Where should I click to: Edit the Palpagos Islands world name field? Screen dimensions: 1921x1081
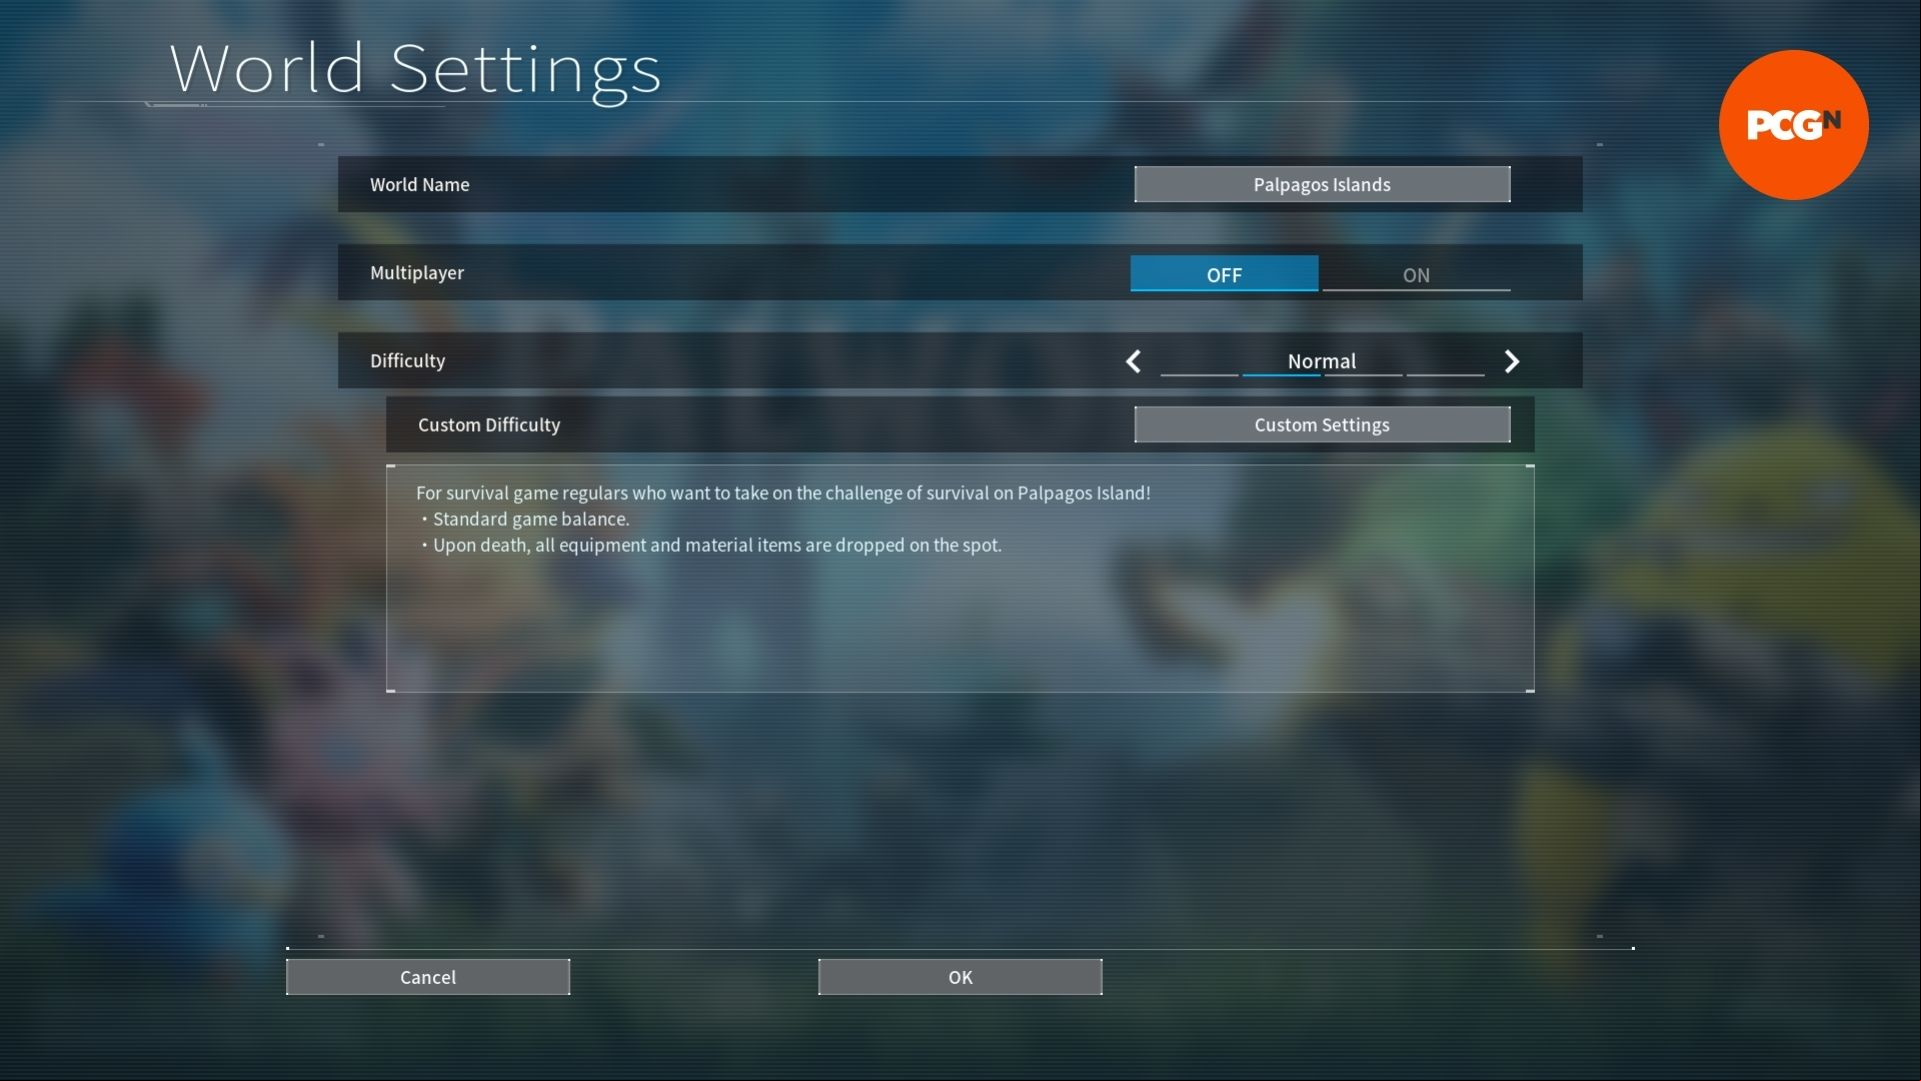point(1322,185)
